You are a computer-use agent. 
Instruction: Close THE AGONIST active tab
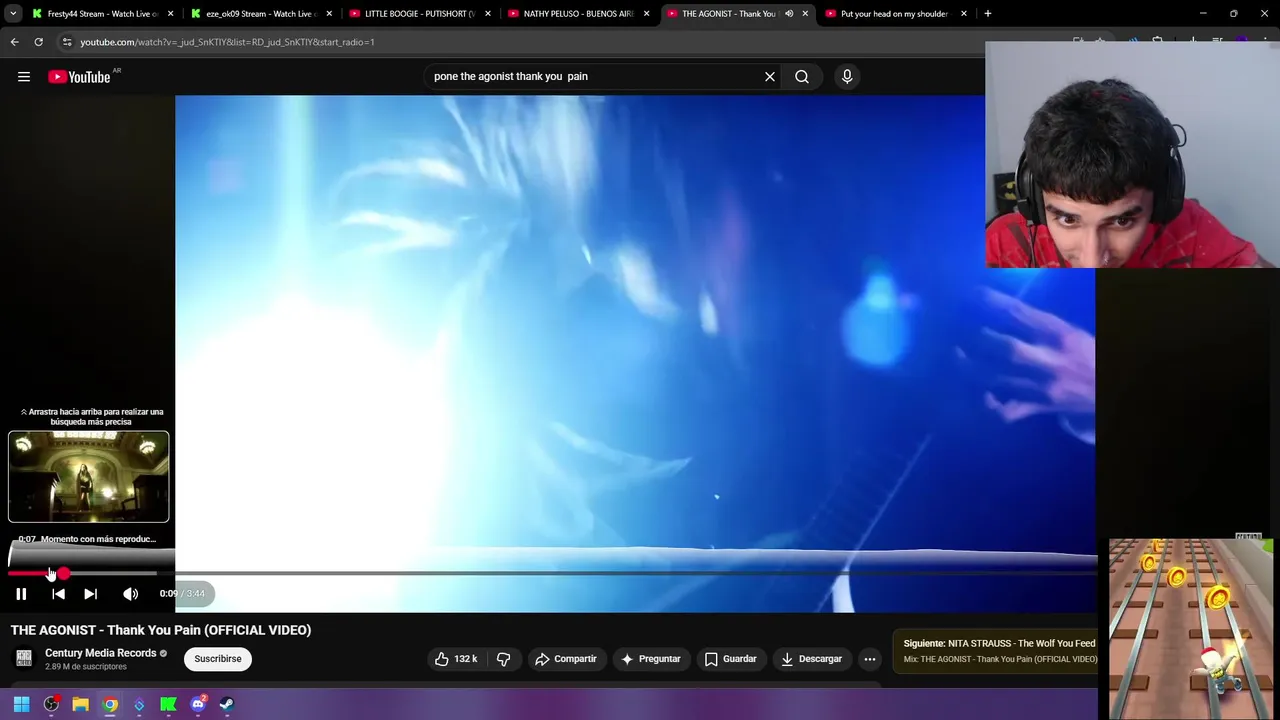[x=805, y=14]
